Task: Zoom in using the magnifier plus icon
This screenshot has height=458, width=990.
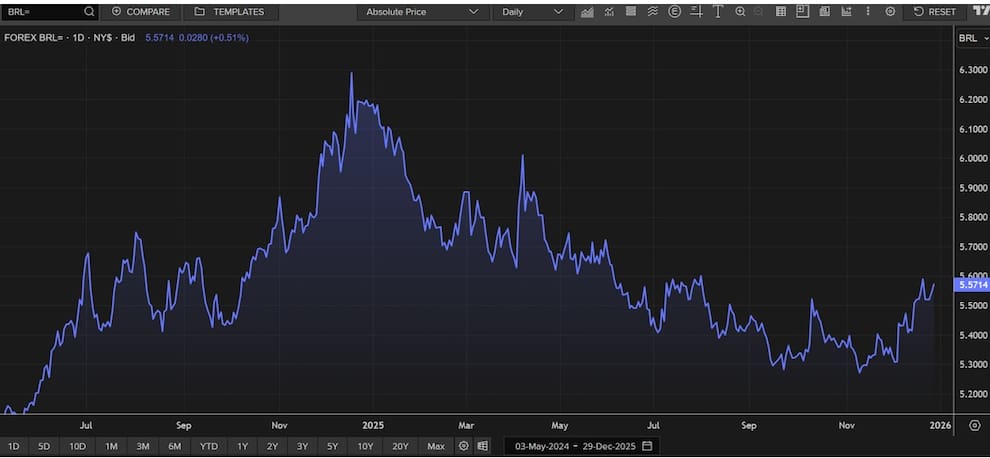Action: [740, 12]
